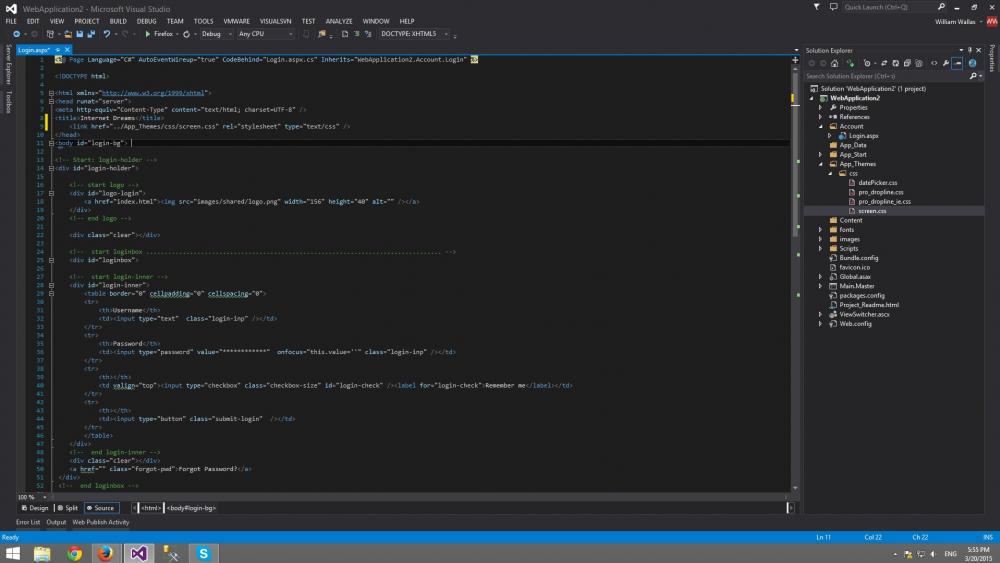Open browser selection dropdown arrow next to Firefox
The width and height of the screenshot is (1000, 563).
[x=177, y=34]
